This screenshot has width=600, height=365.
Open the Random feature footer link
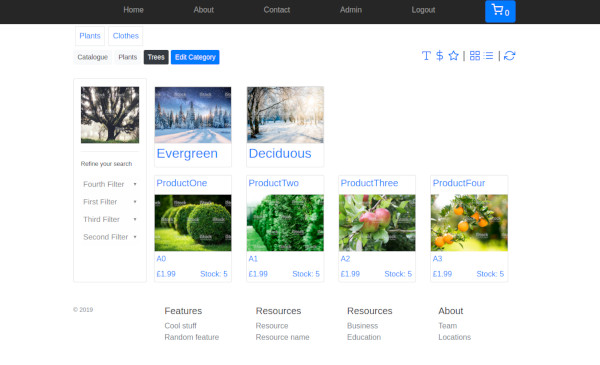(x=192, y=337)
